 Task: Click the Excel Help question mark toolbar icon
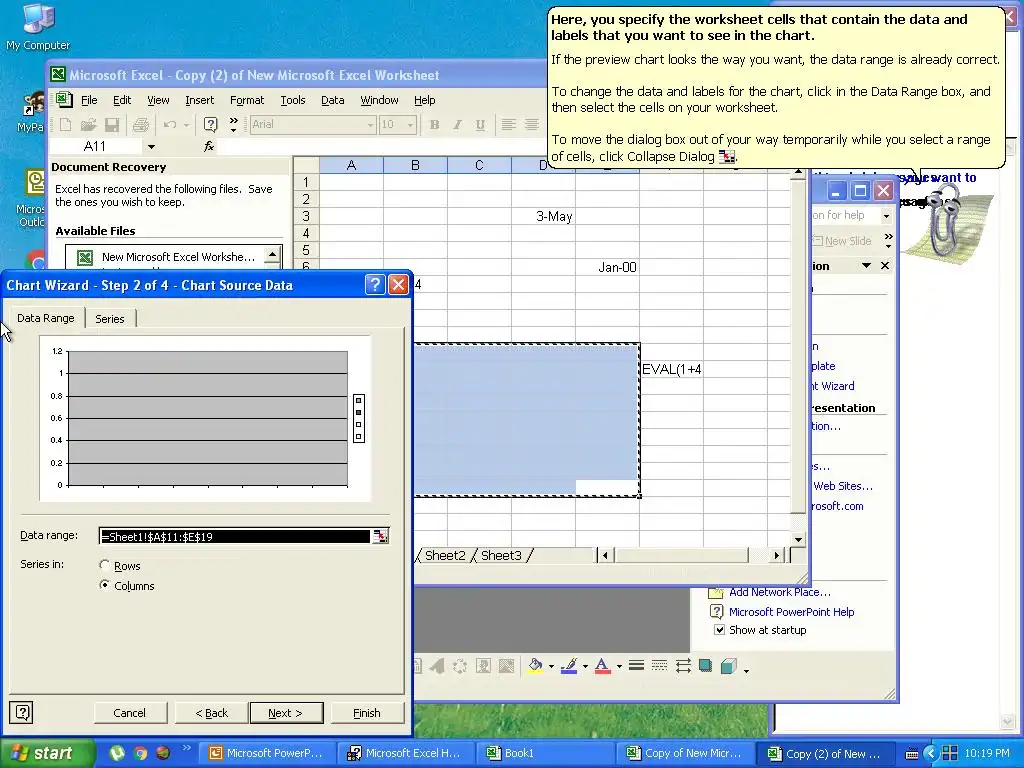click(210, 124)
